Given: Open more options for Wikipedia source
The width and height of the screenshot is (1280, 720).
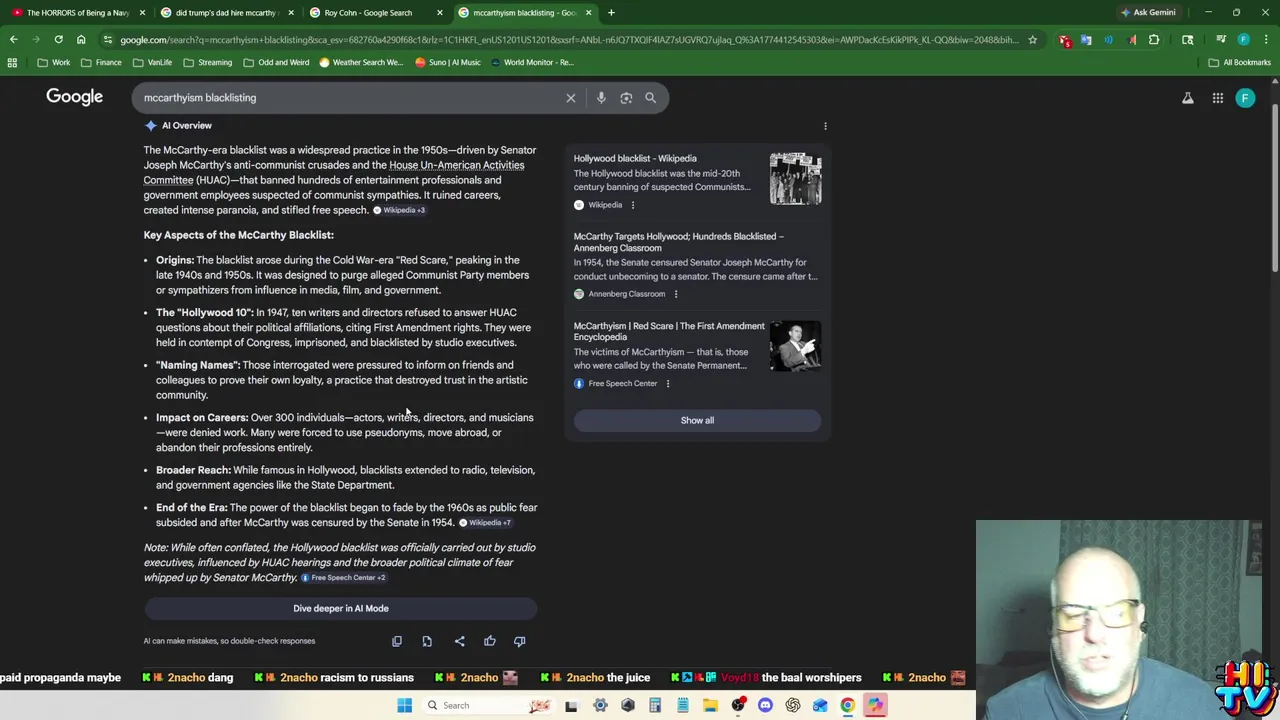Looking at the screenshot, I should (632, 205).
